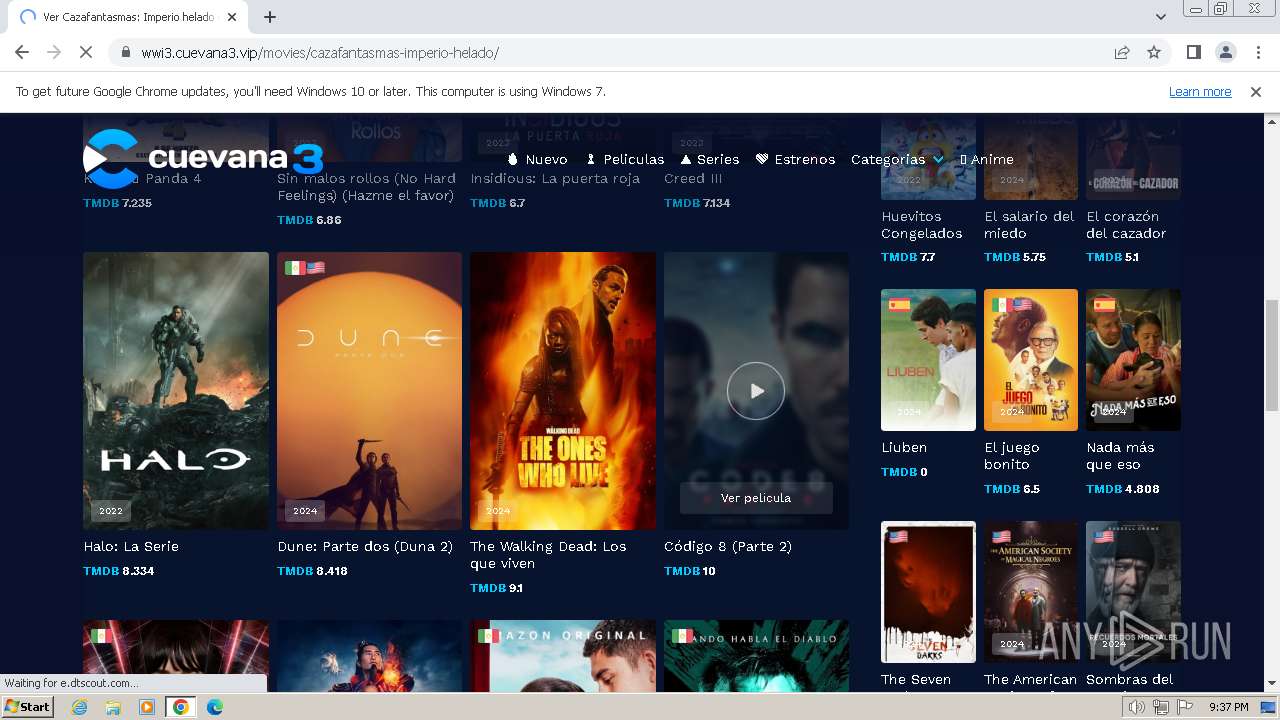Launch Internet Explorer from taskbar
This screenshot has height=720, width=1280.
point(80,707)
